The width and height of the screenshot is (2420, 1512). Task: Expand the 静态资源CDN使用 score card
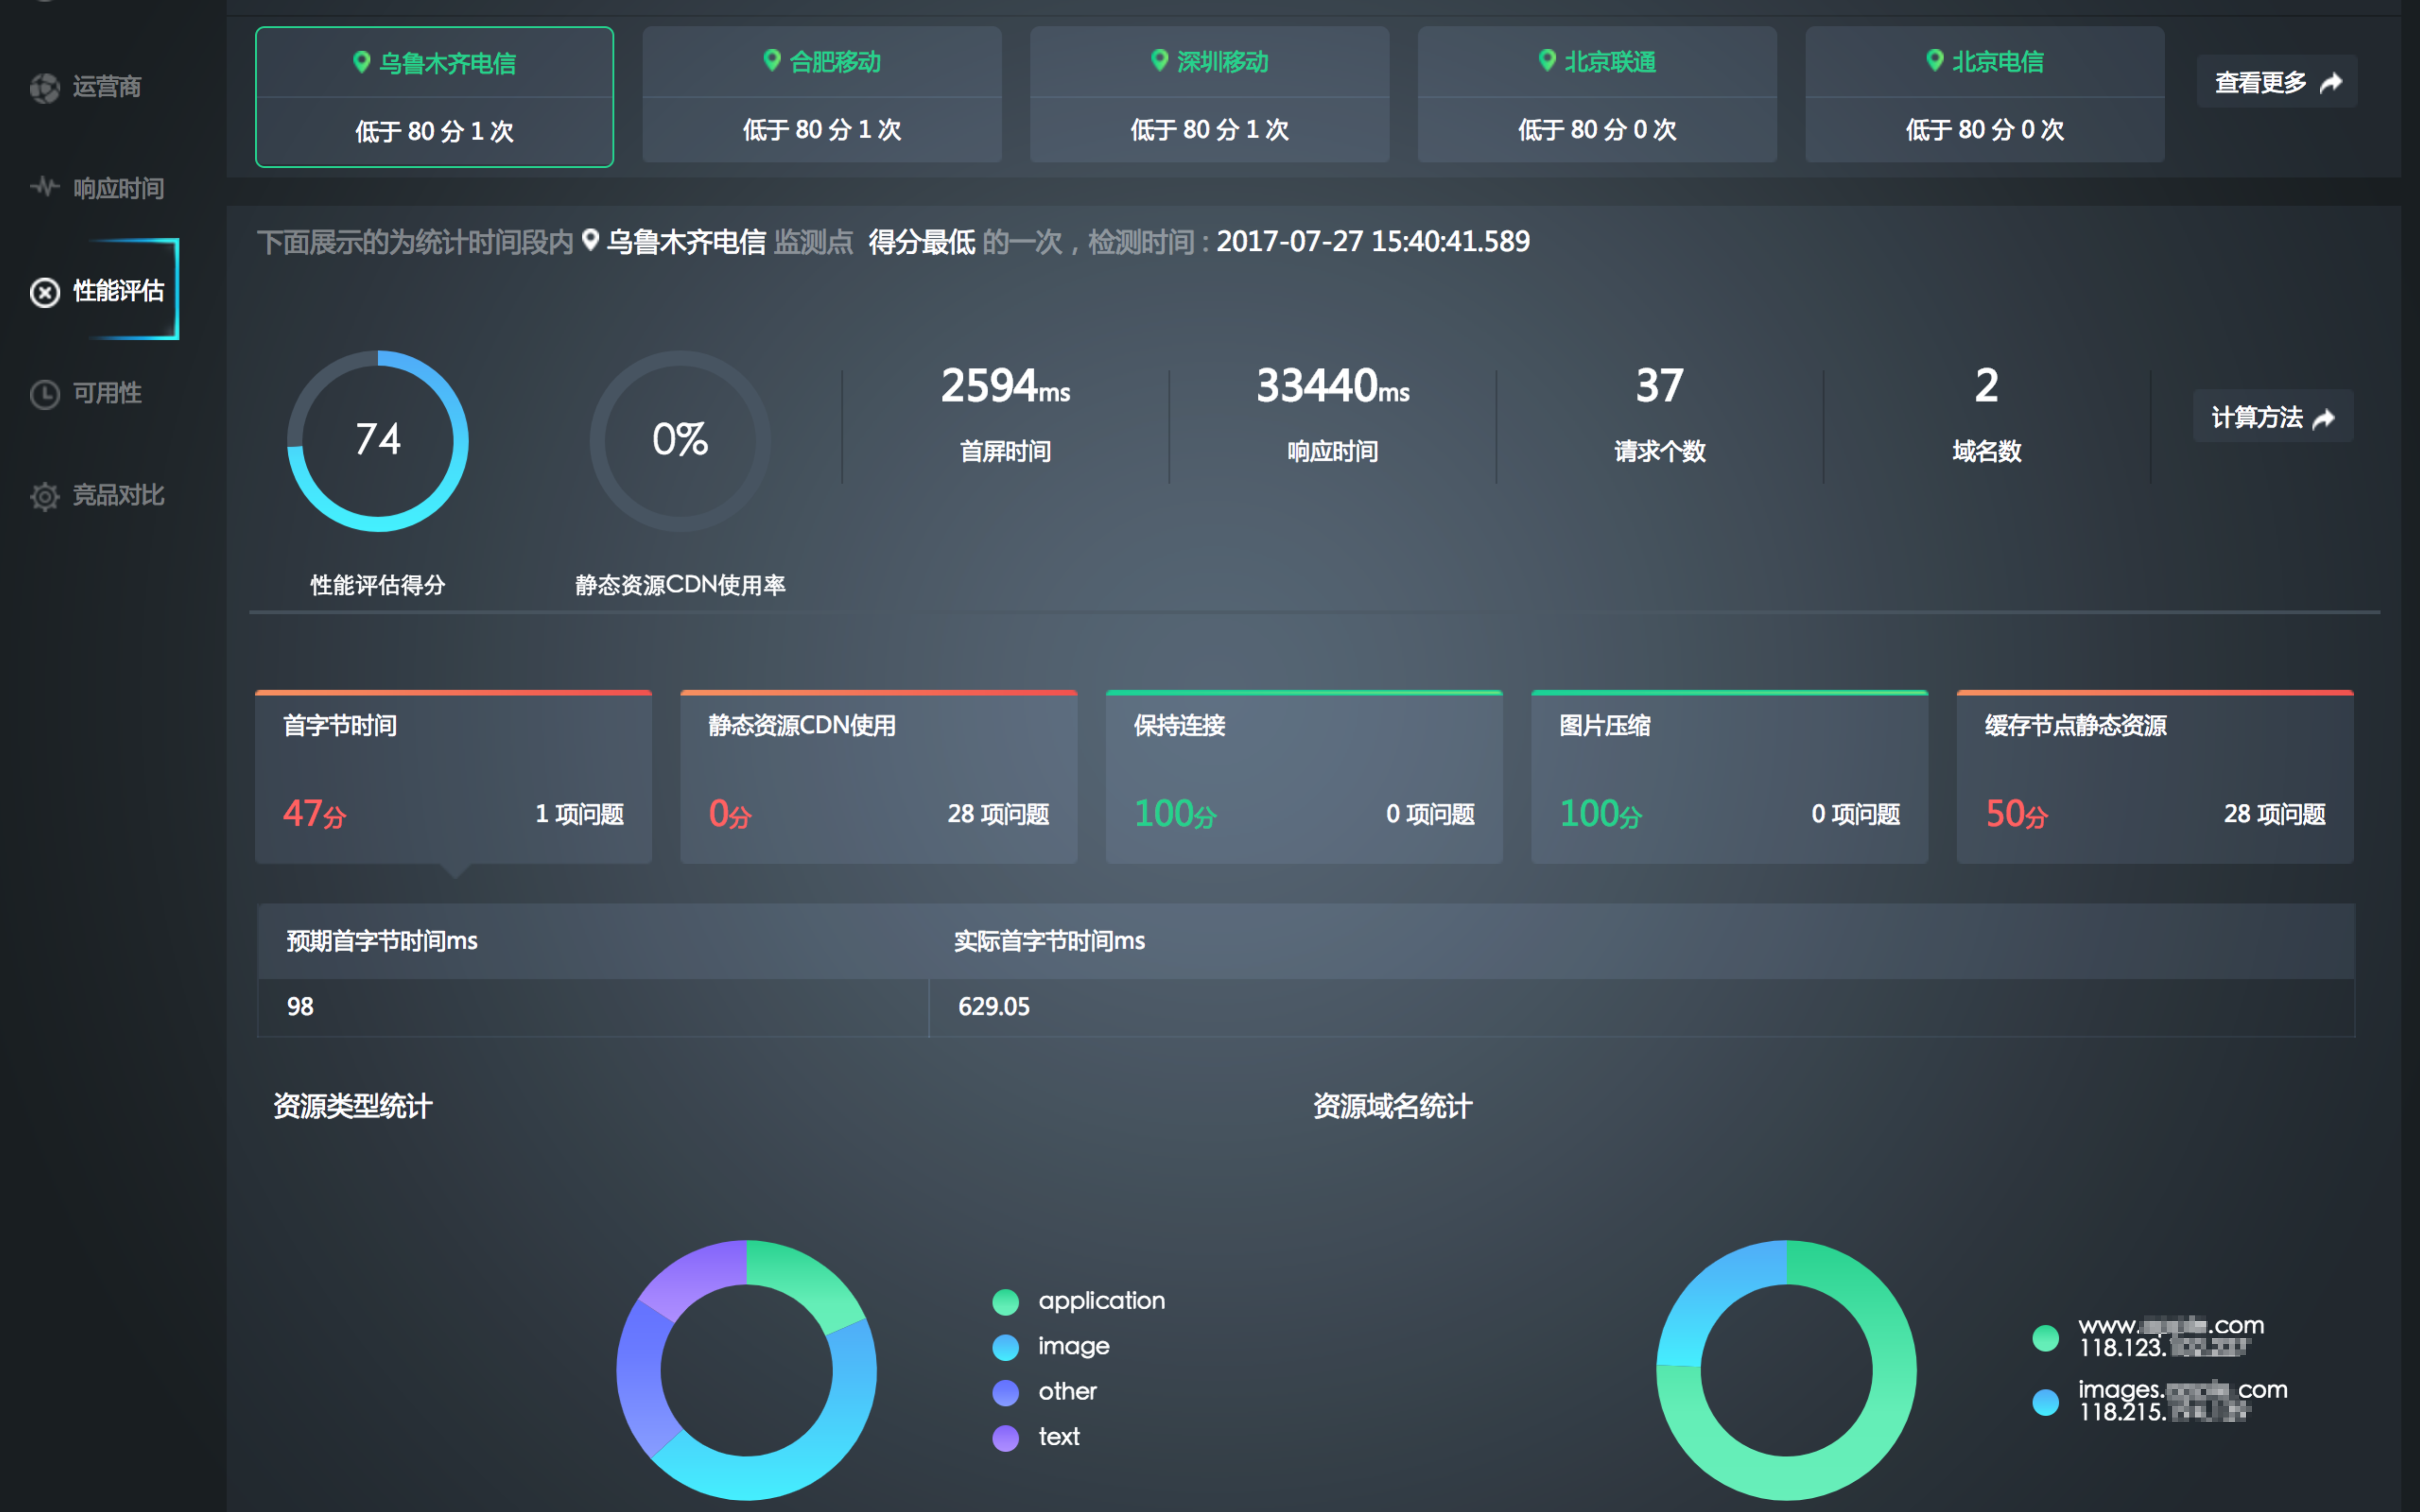[x=878, y=777]
